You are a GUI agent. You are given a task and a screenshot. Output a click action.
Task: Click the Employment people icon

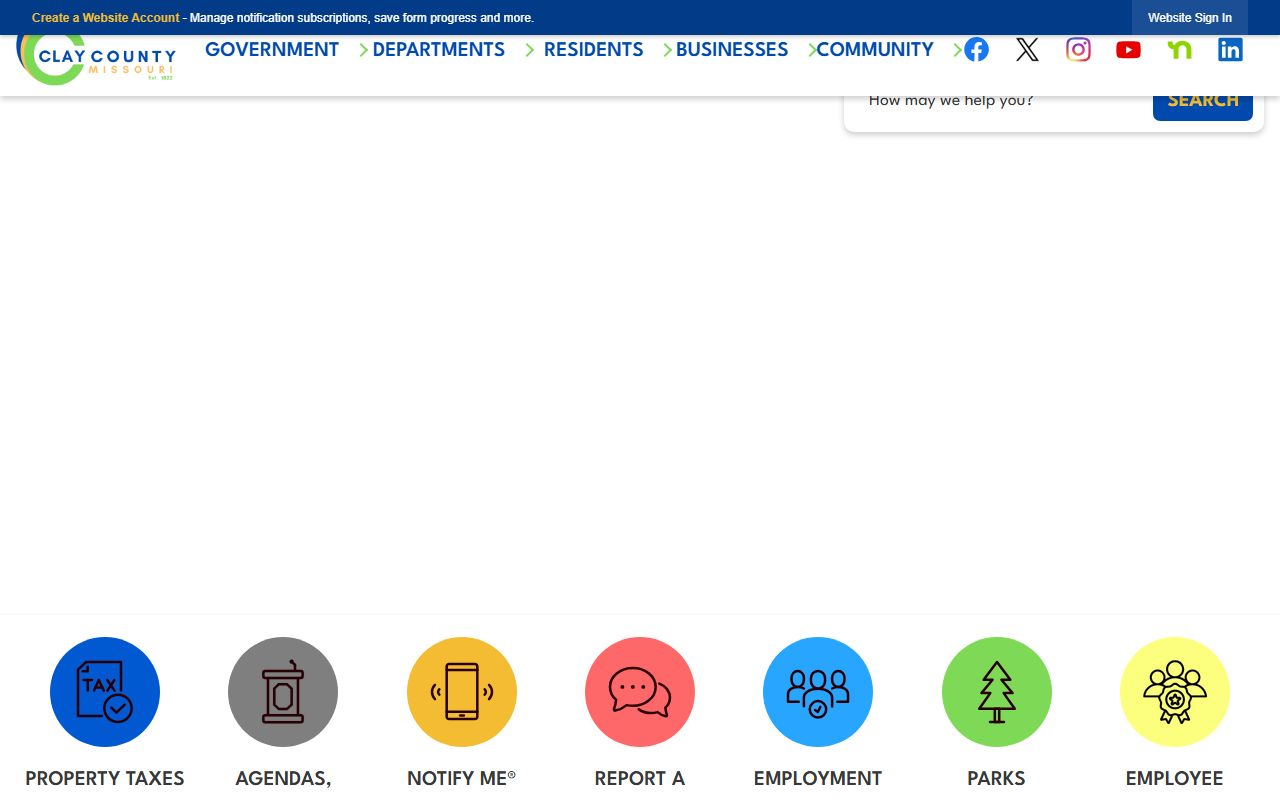point(818,692)
